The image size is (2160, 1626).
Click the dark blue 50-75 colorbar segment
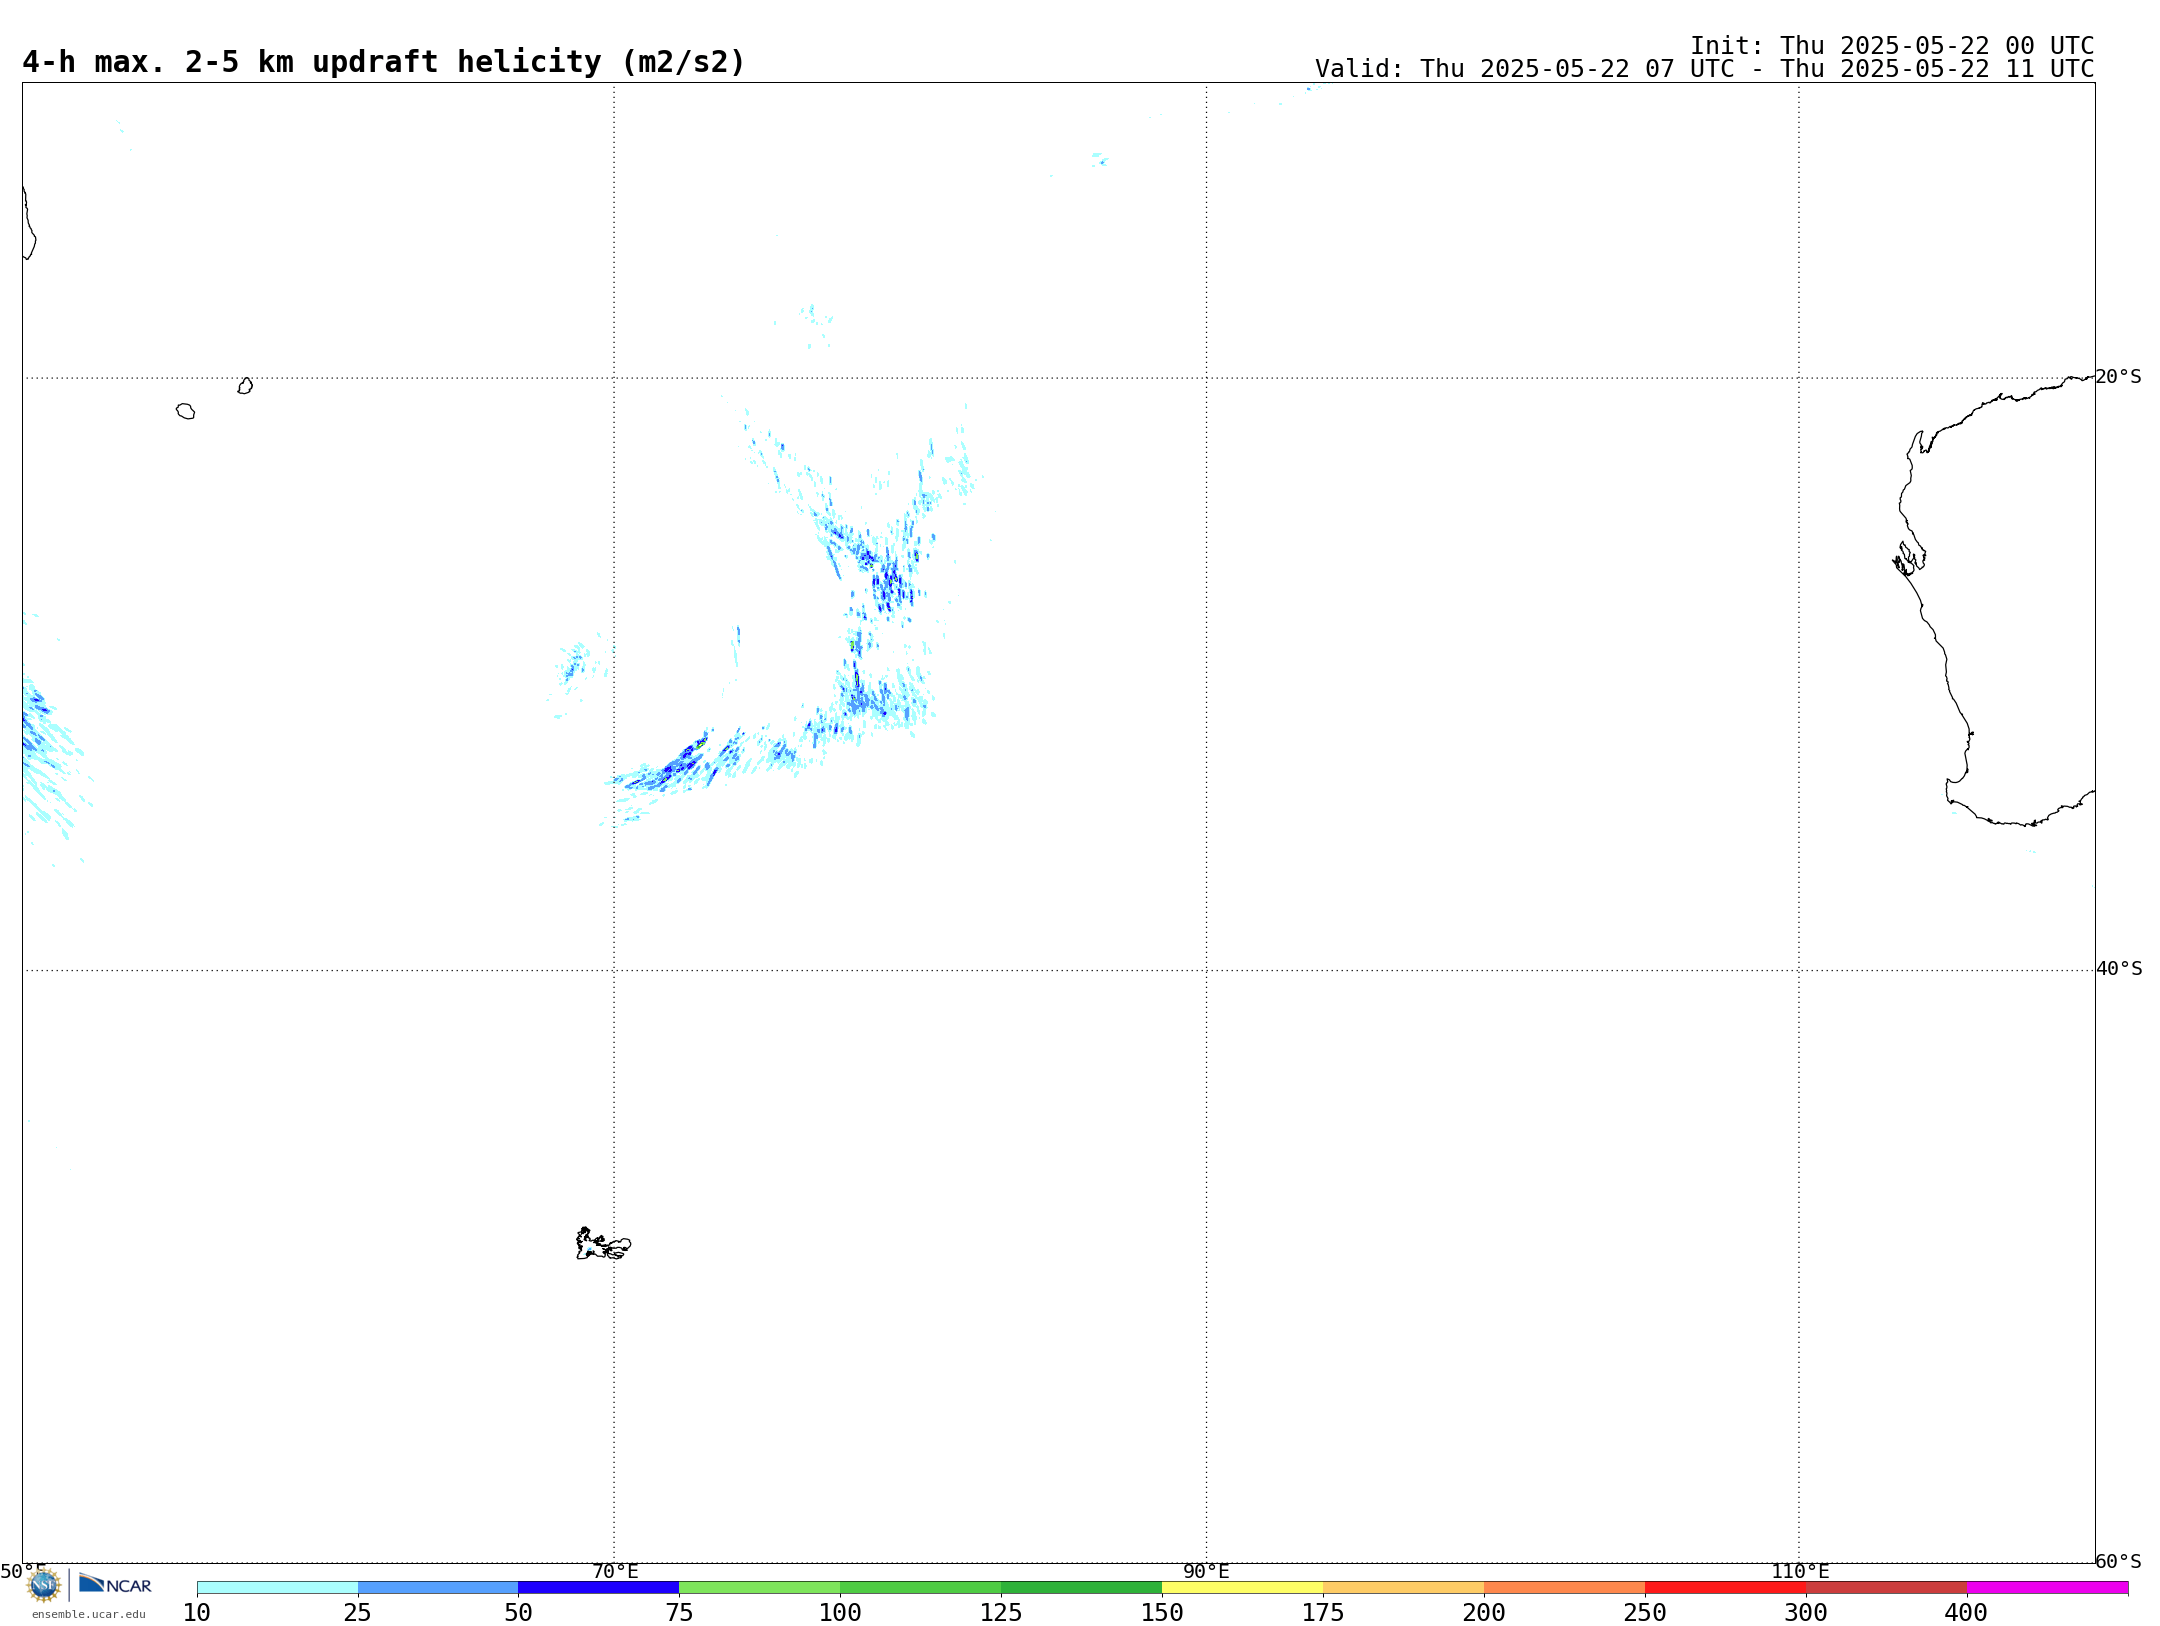coord(599,1588)
